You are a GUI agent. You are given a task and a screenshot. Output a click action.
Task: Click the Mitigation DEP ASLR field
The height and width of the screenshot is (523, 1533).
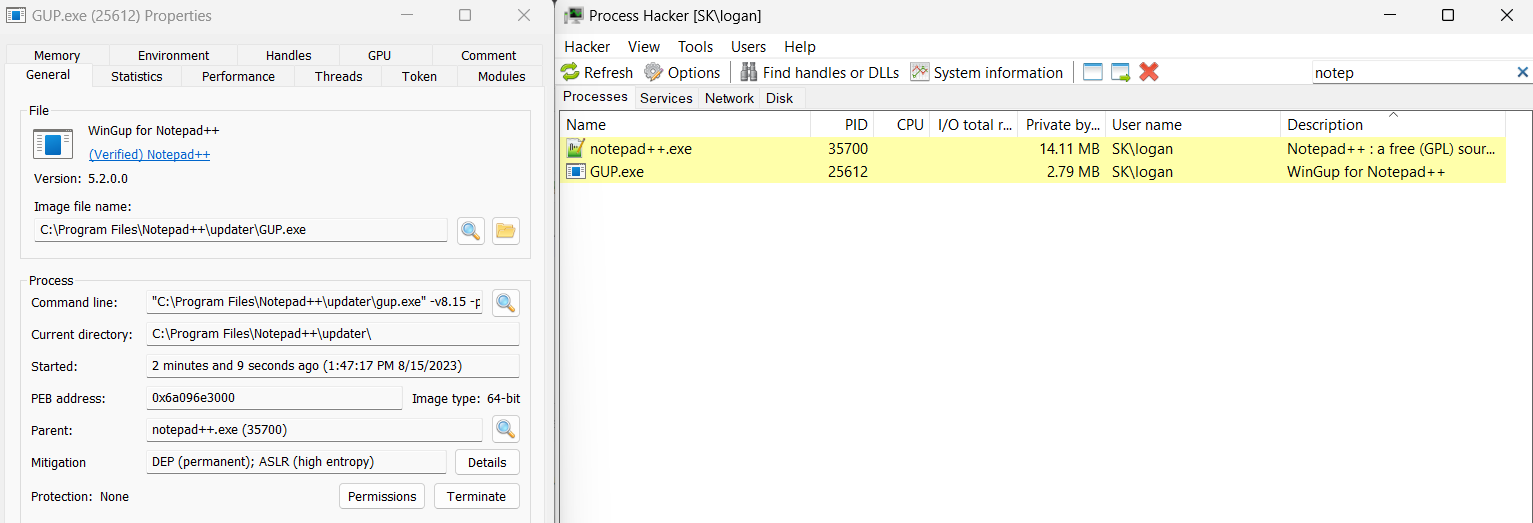[296, 462]
